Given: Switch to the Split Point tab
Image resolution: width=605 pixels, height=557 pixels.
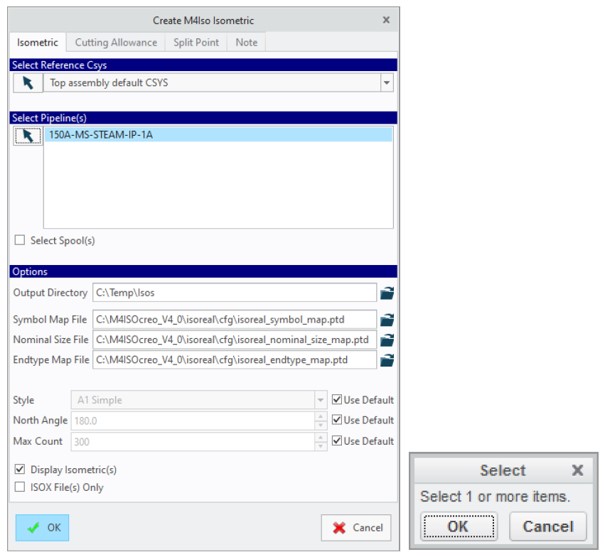Looking at the screenshot, I should point(196,42).
